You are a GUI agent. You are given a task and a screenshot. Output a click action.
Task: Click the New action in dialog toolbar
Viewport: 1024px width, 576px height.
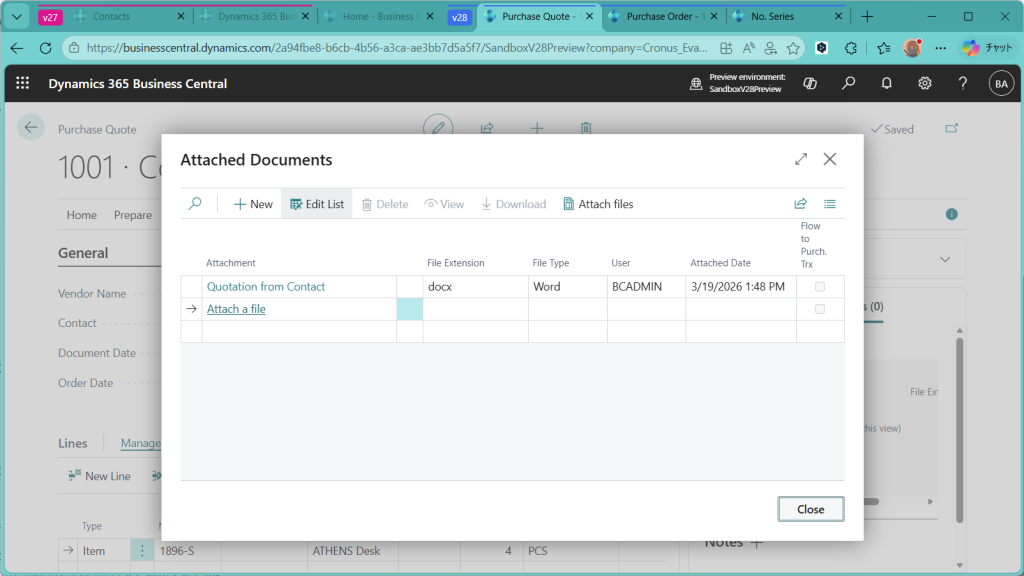click(x=253, y=204)
